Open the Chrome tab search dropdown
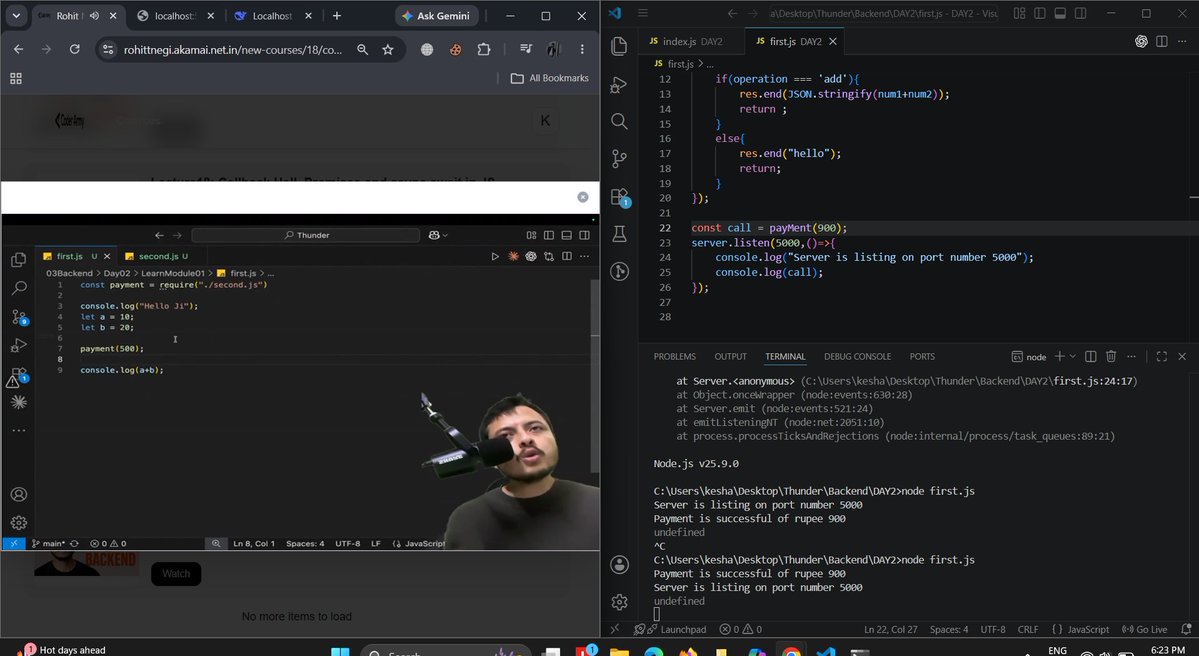Image resolution: width=1199 pixels, height=656 pixels. point(16,15)
